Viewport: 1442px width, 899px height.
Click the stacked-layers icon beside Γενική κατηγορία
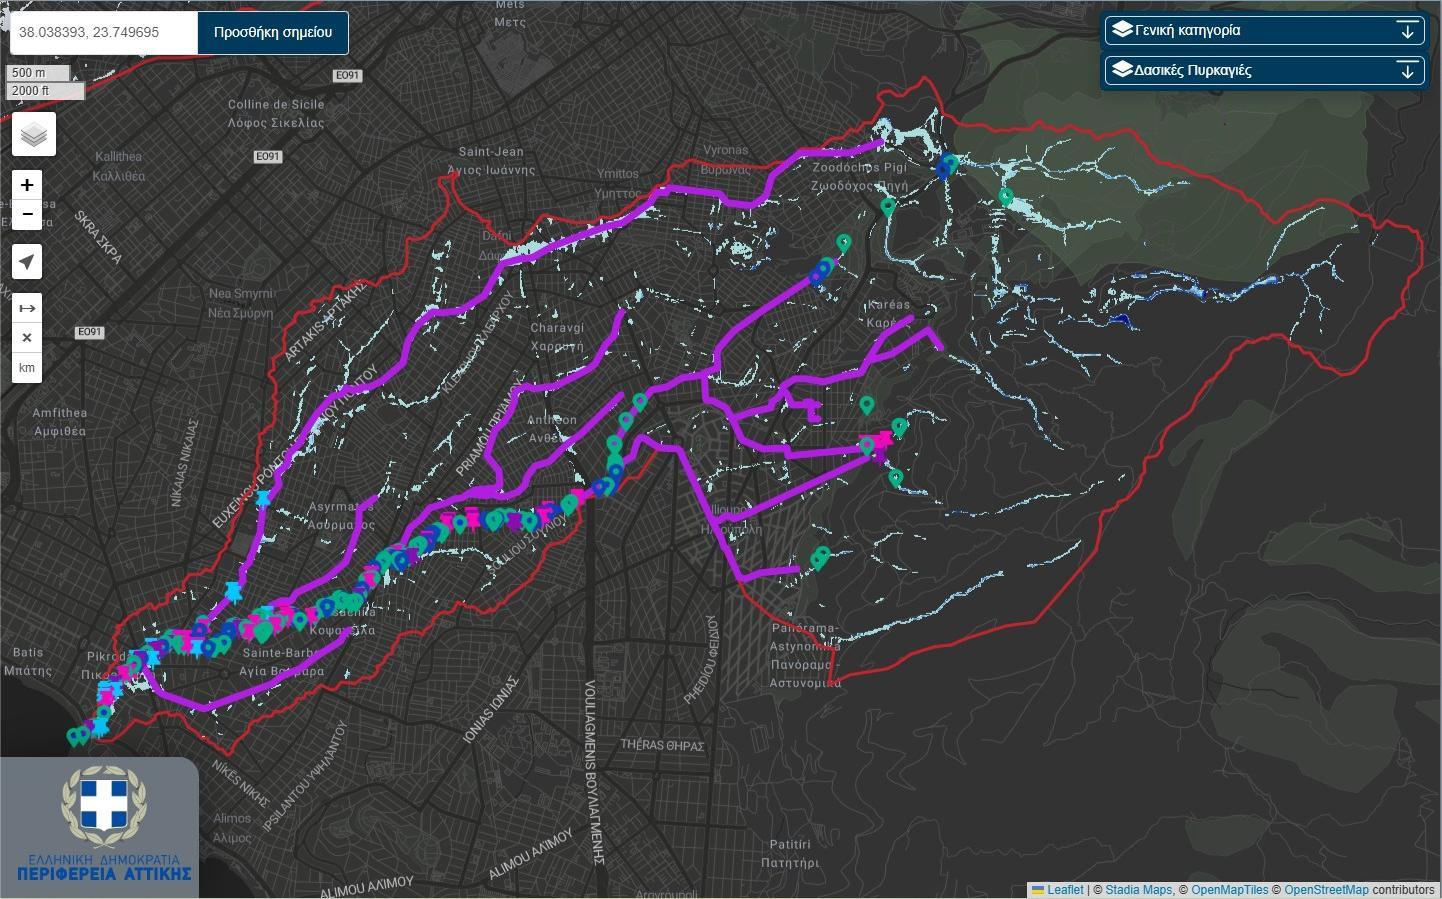(x=1122, y=30)
